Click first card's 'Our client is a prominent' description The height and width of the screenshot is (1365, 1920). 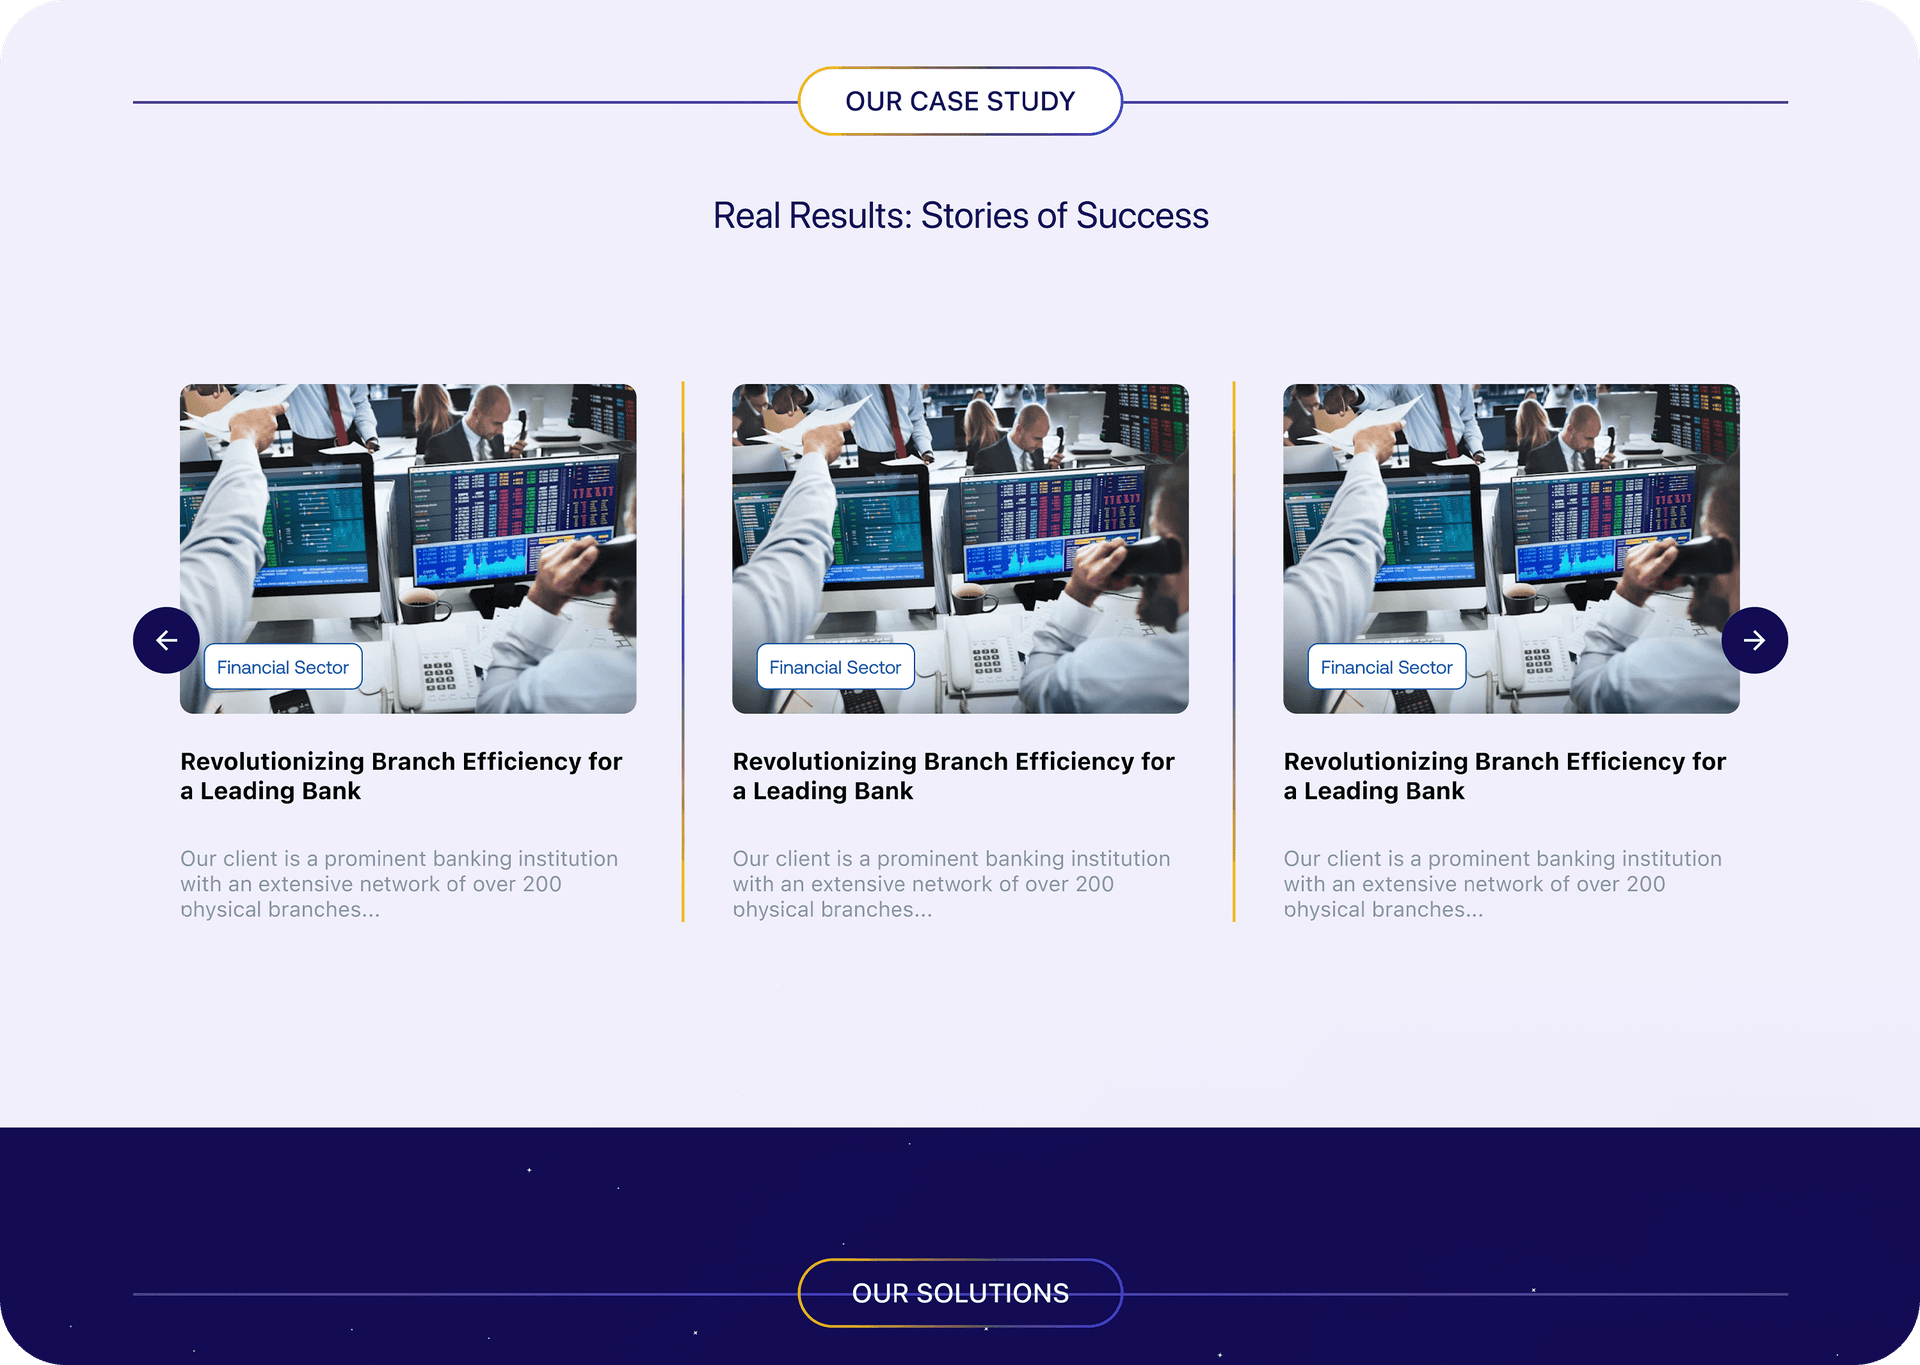[x=399, y=884]
